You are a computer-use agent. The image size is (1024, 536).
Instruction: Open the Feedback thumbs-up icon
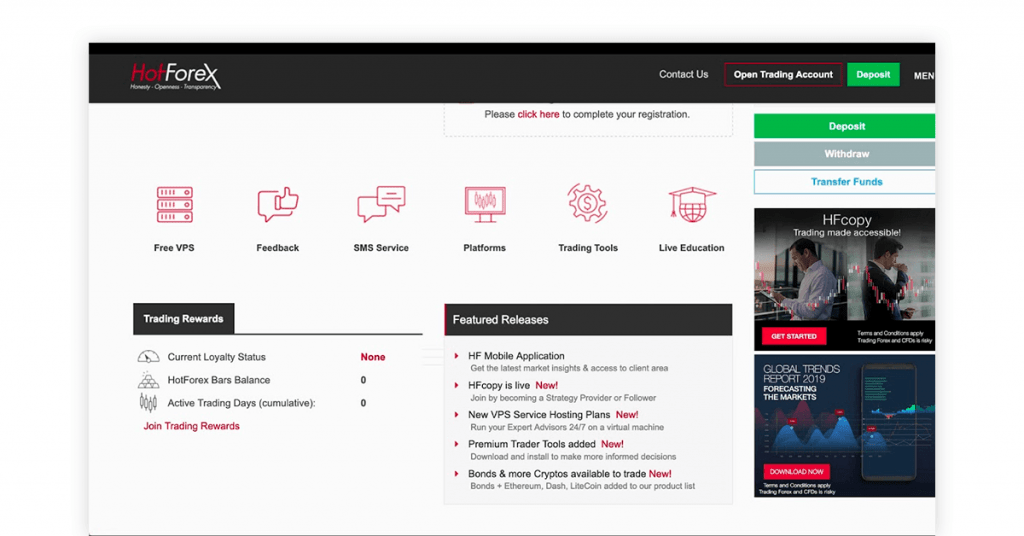pyautogui.click(x=278, y=204)
